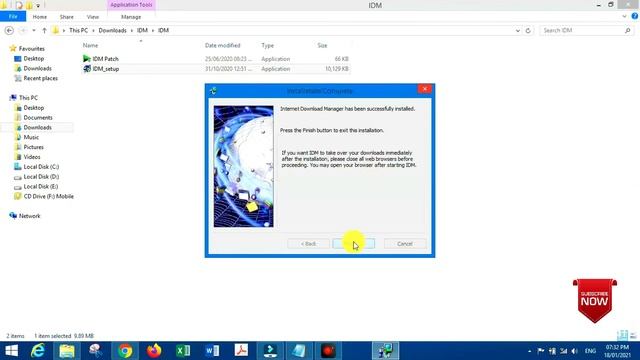
Task: Click the search magnifier icon
Action: point(628,31)
